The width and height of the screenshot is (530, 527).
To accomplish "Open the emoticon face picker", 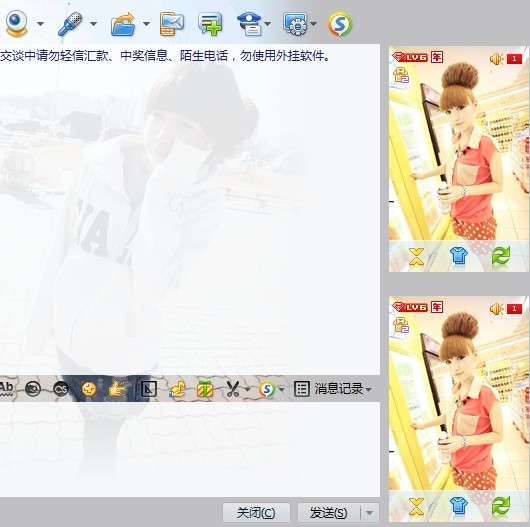I will coord(89,389).
